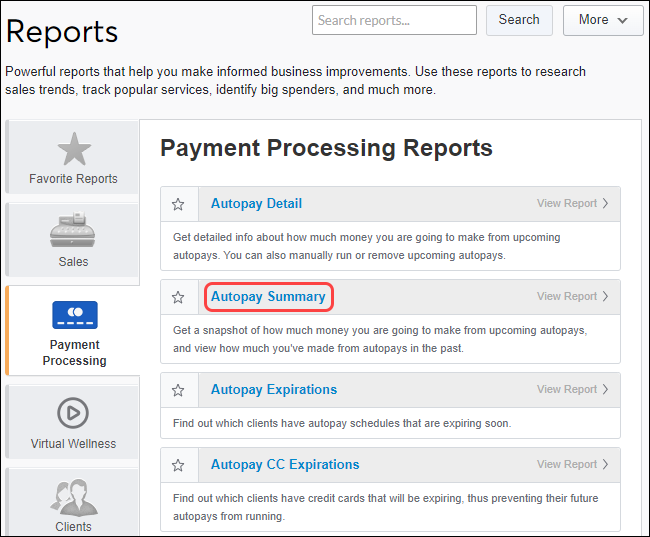Screen dimensions: 650x537
Task: Expand the More dropdown menu
Action: click(x=603, y=20)
